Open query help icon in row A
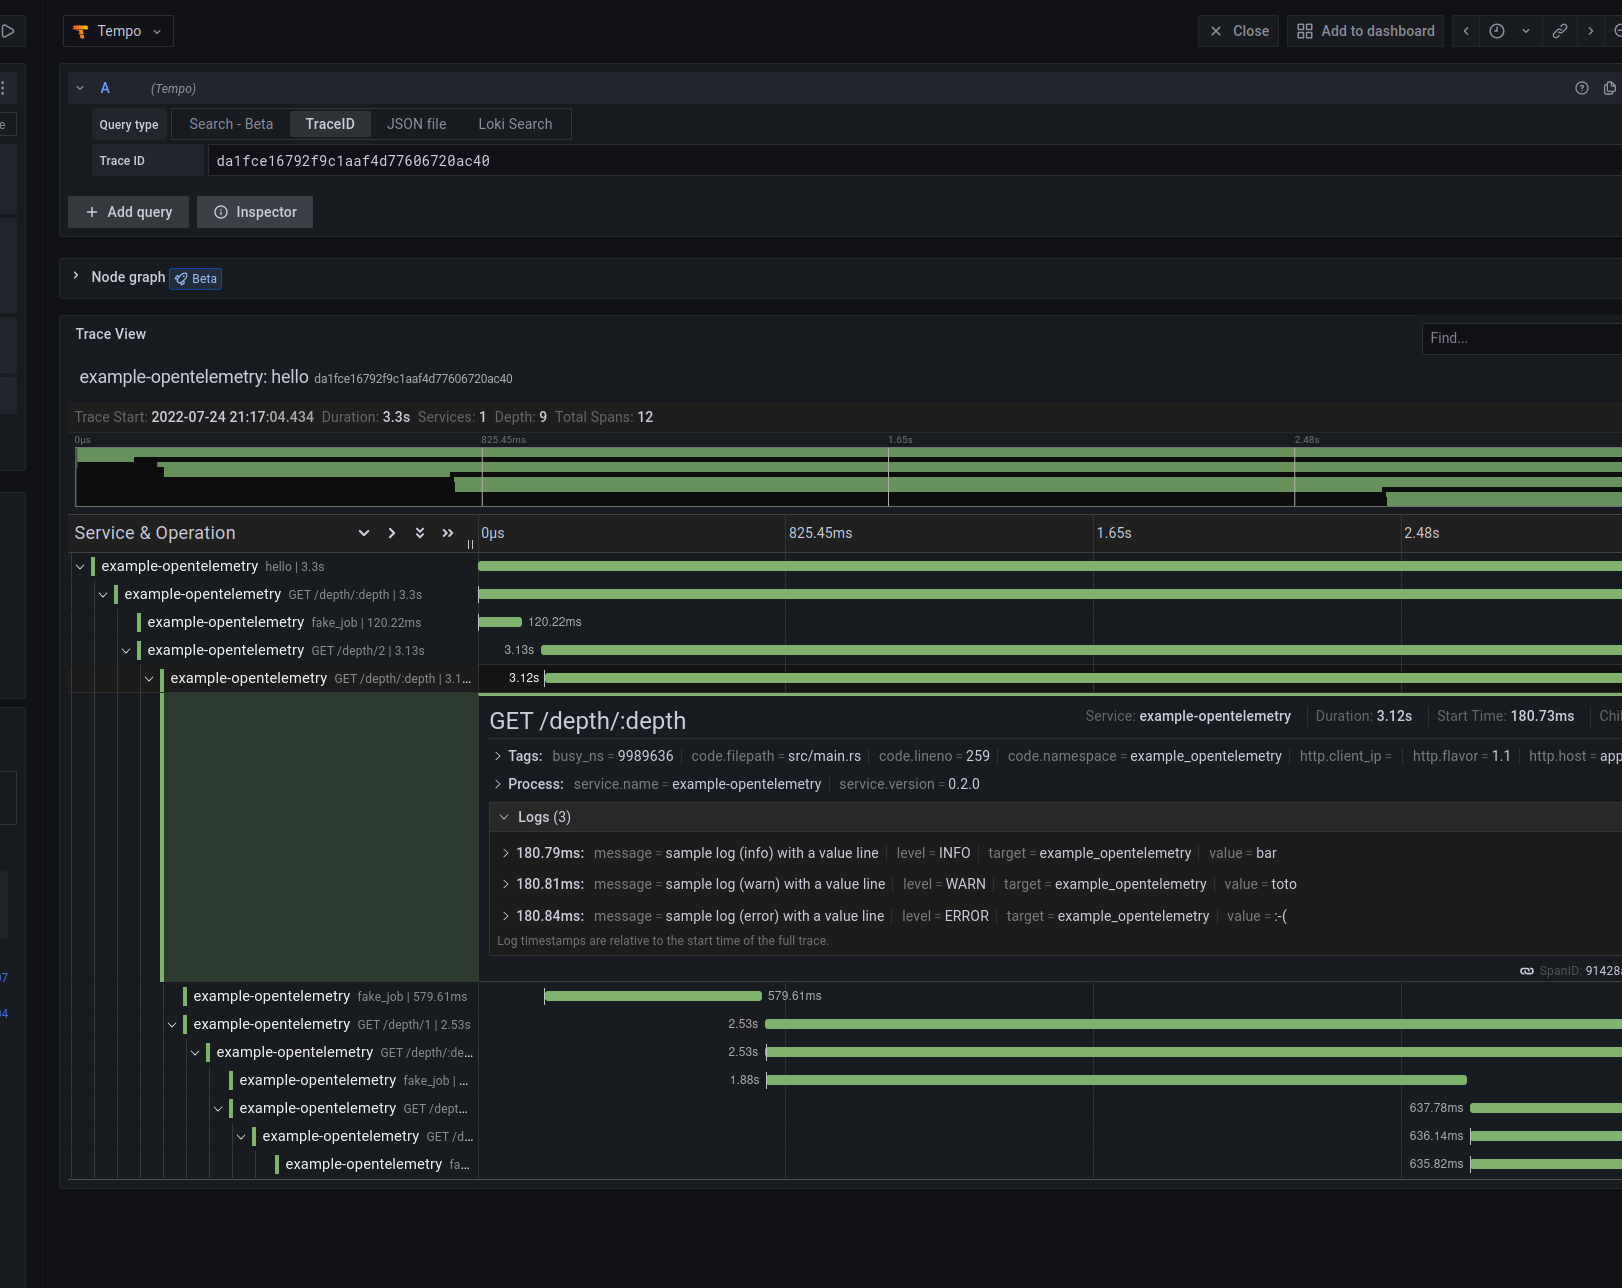This screenshot has width=1622, height=1288. coord(1582,88)
